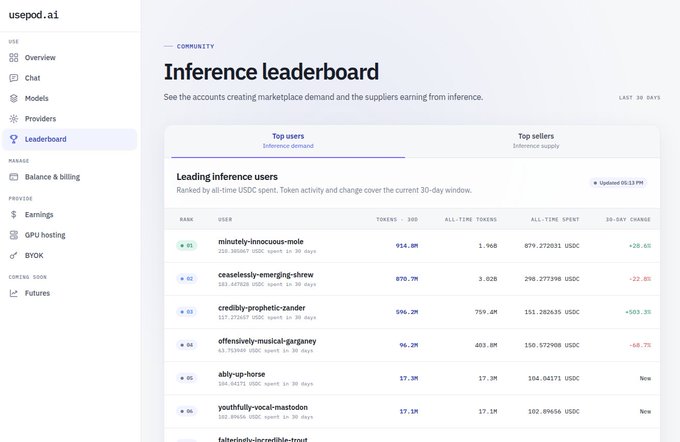The width and height of the screenshot is (680, 442).
Task: Click the Leading inference users heading
Action: pyautogui.click(x=227, y=177)
